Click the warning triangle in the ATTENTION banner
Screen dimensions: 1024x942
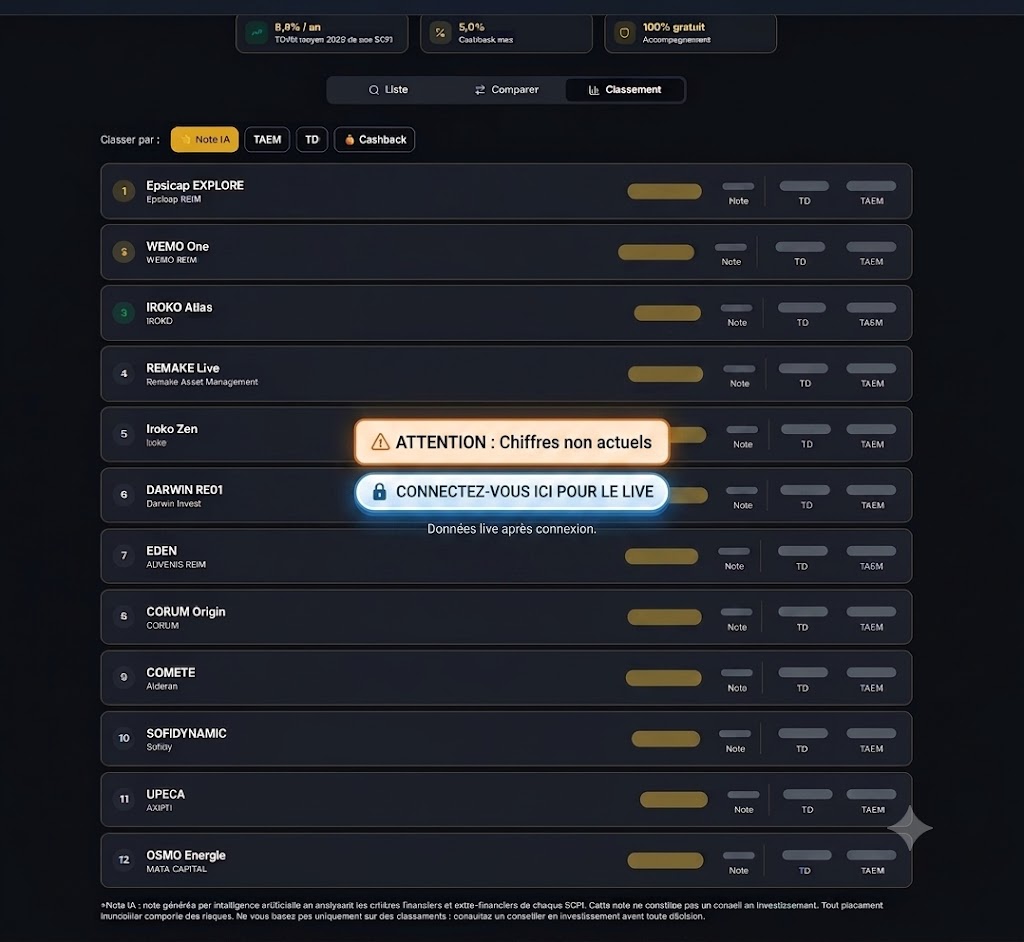click(x=380, y=442)
